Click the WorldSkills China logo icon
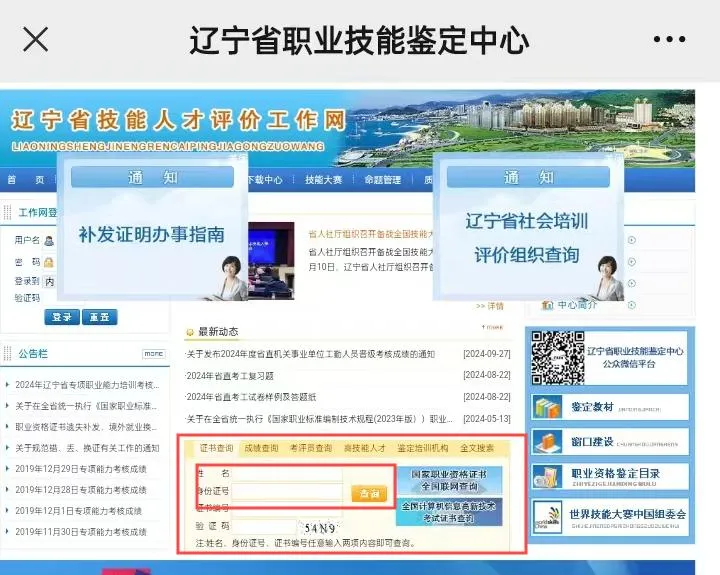The height and width of the screenshot is (575, 720). [547, 517]
